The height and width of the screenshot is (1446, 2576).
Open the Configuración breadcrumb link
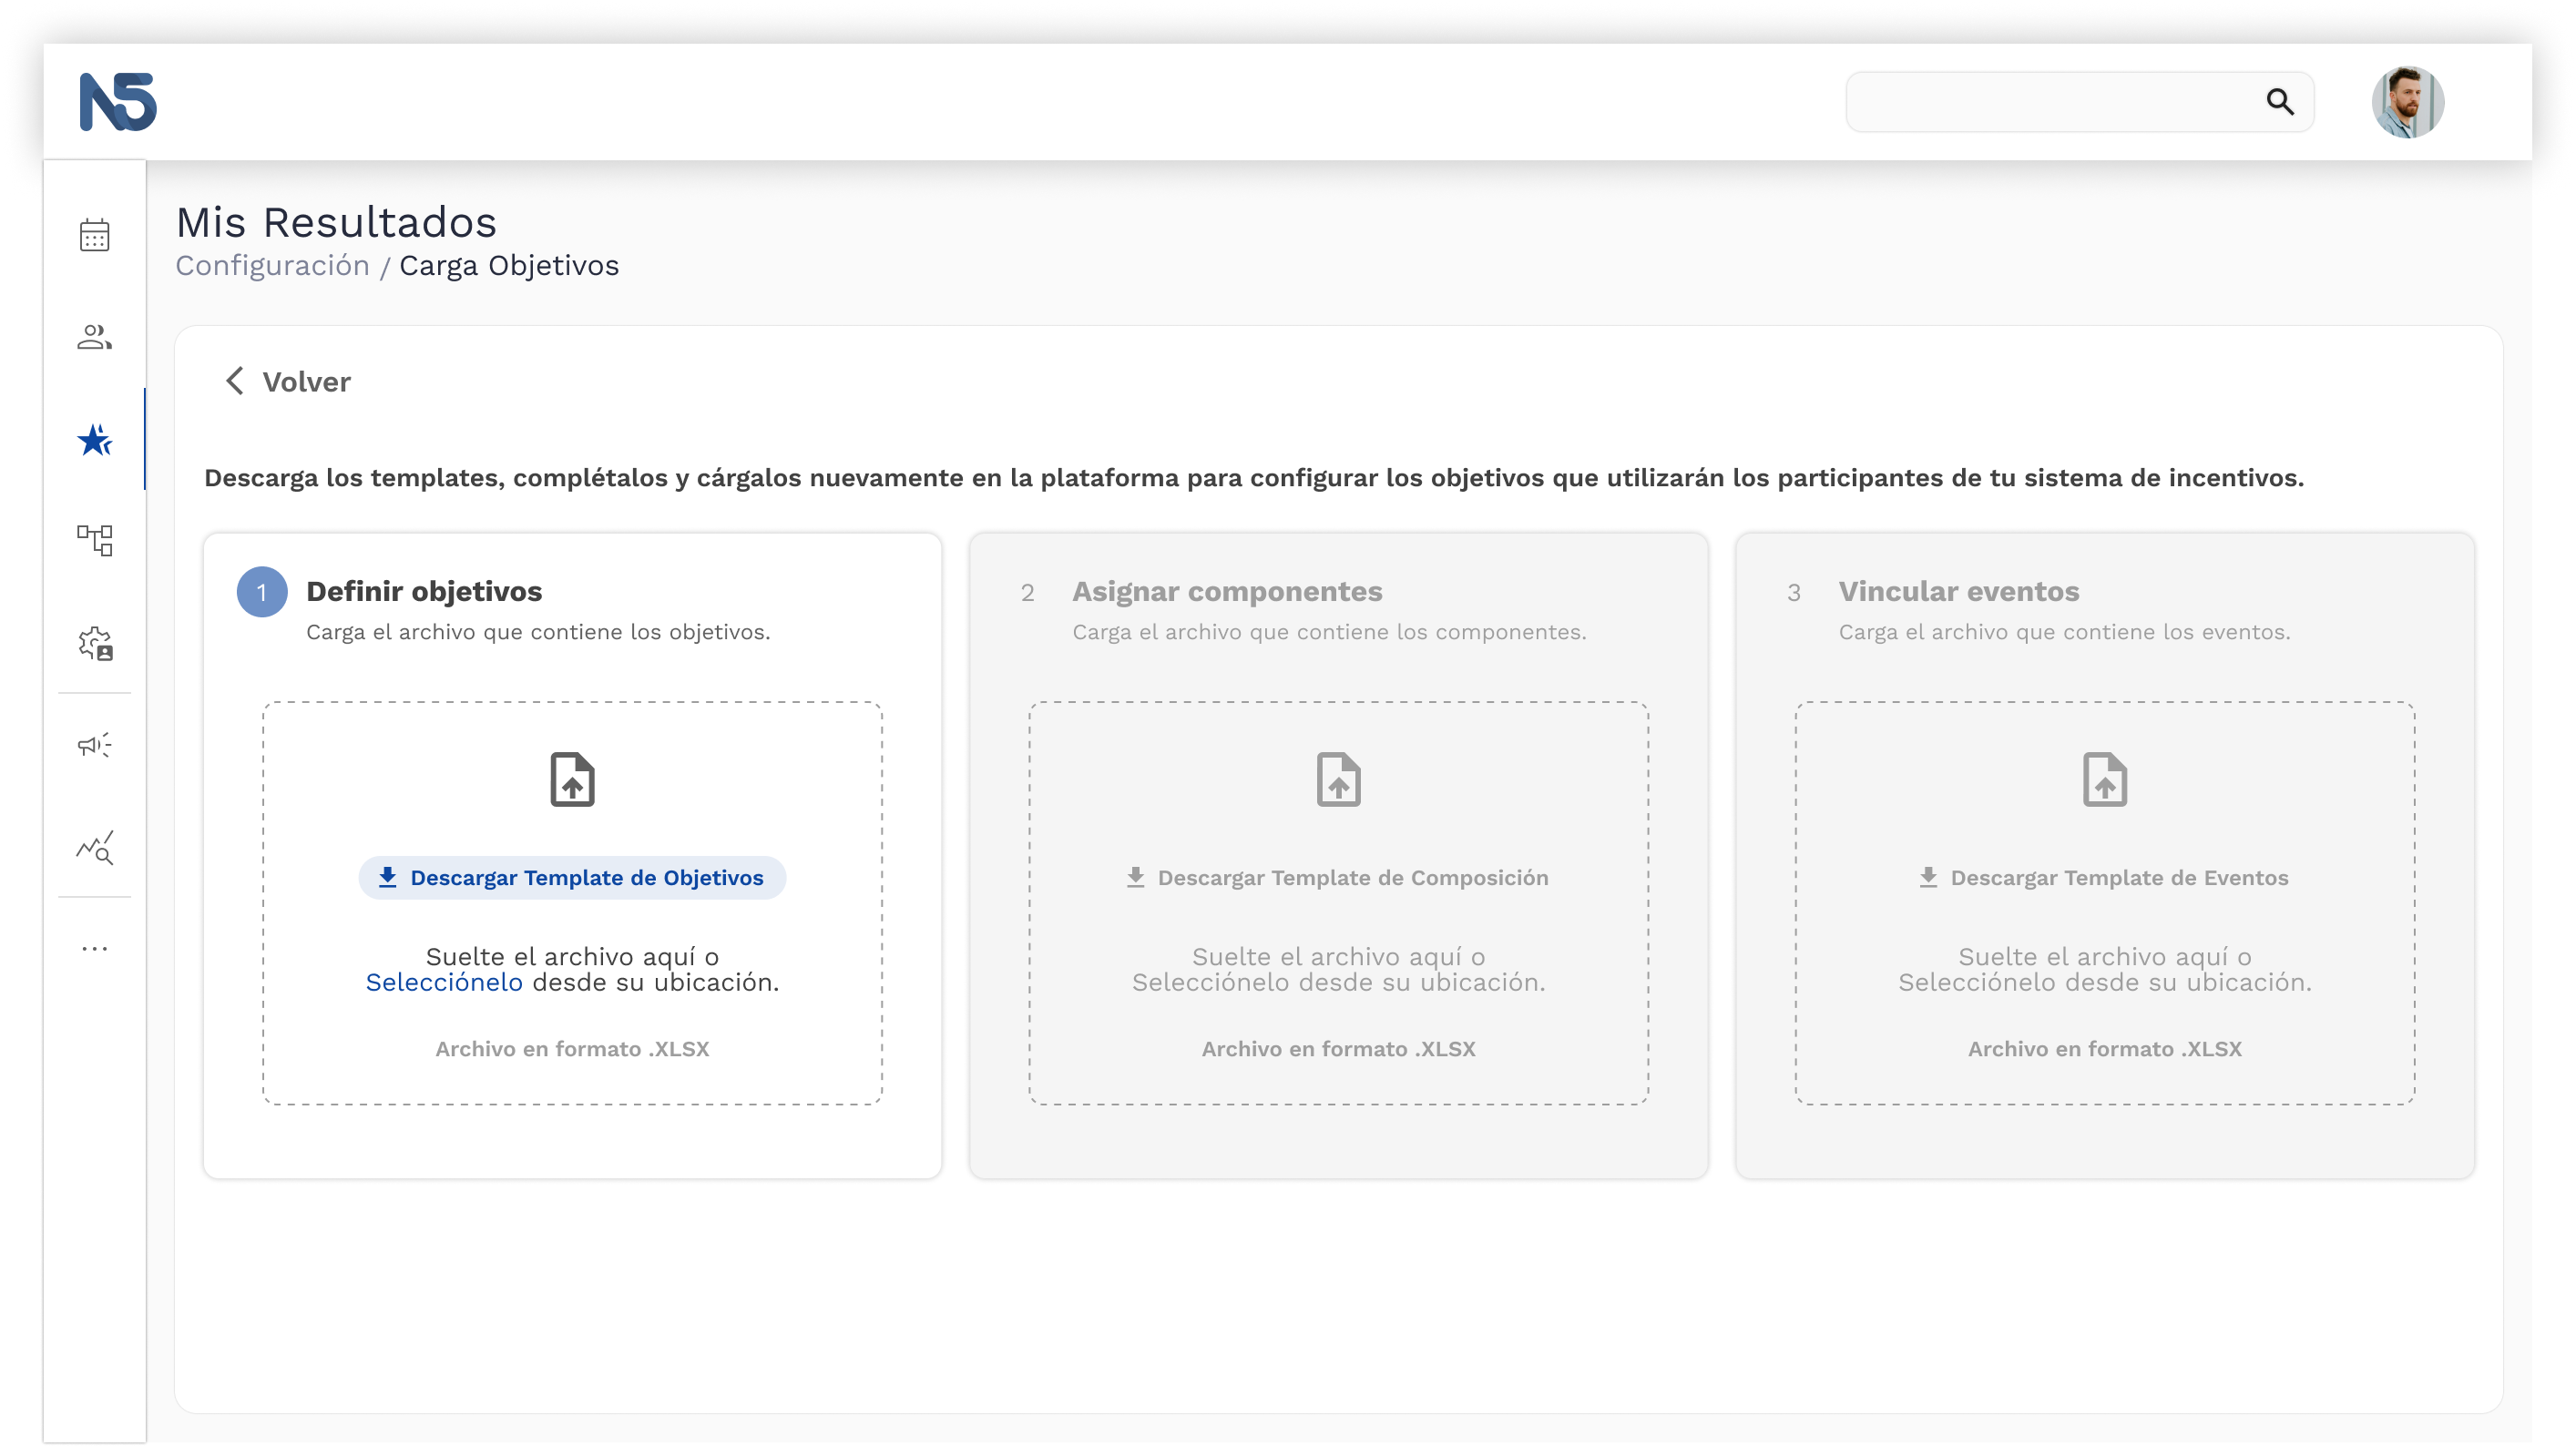coord(272,265)
